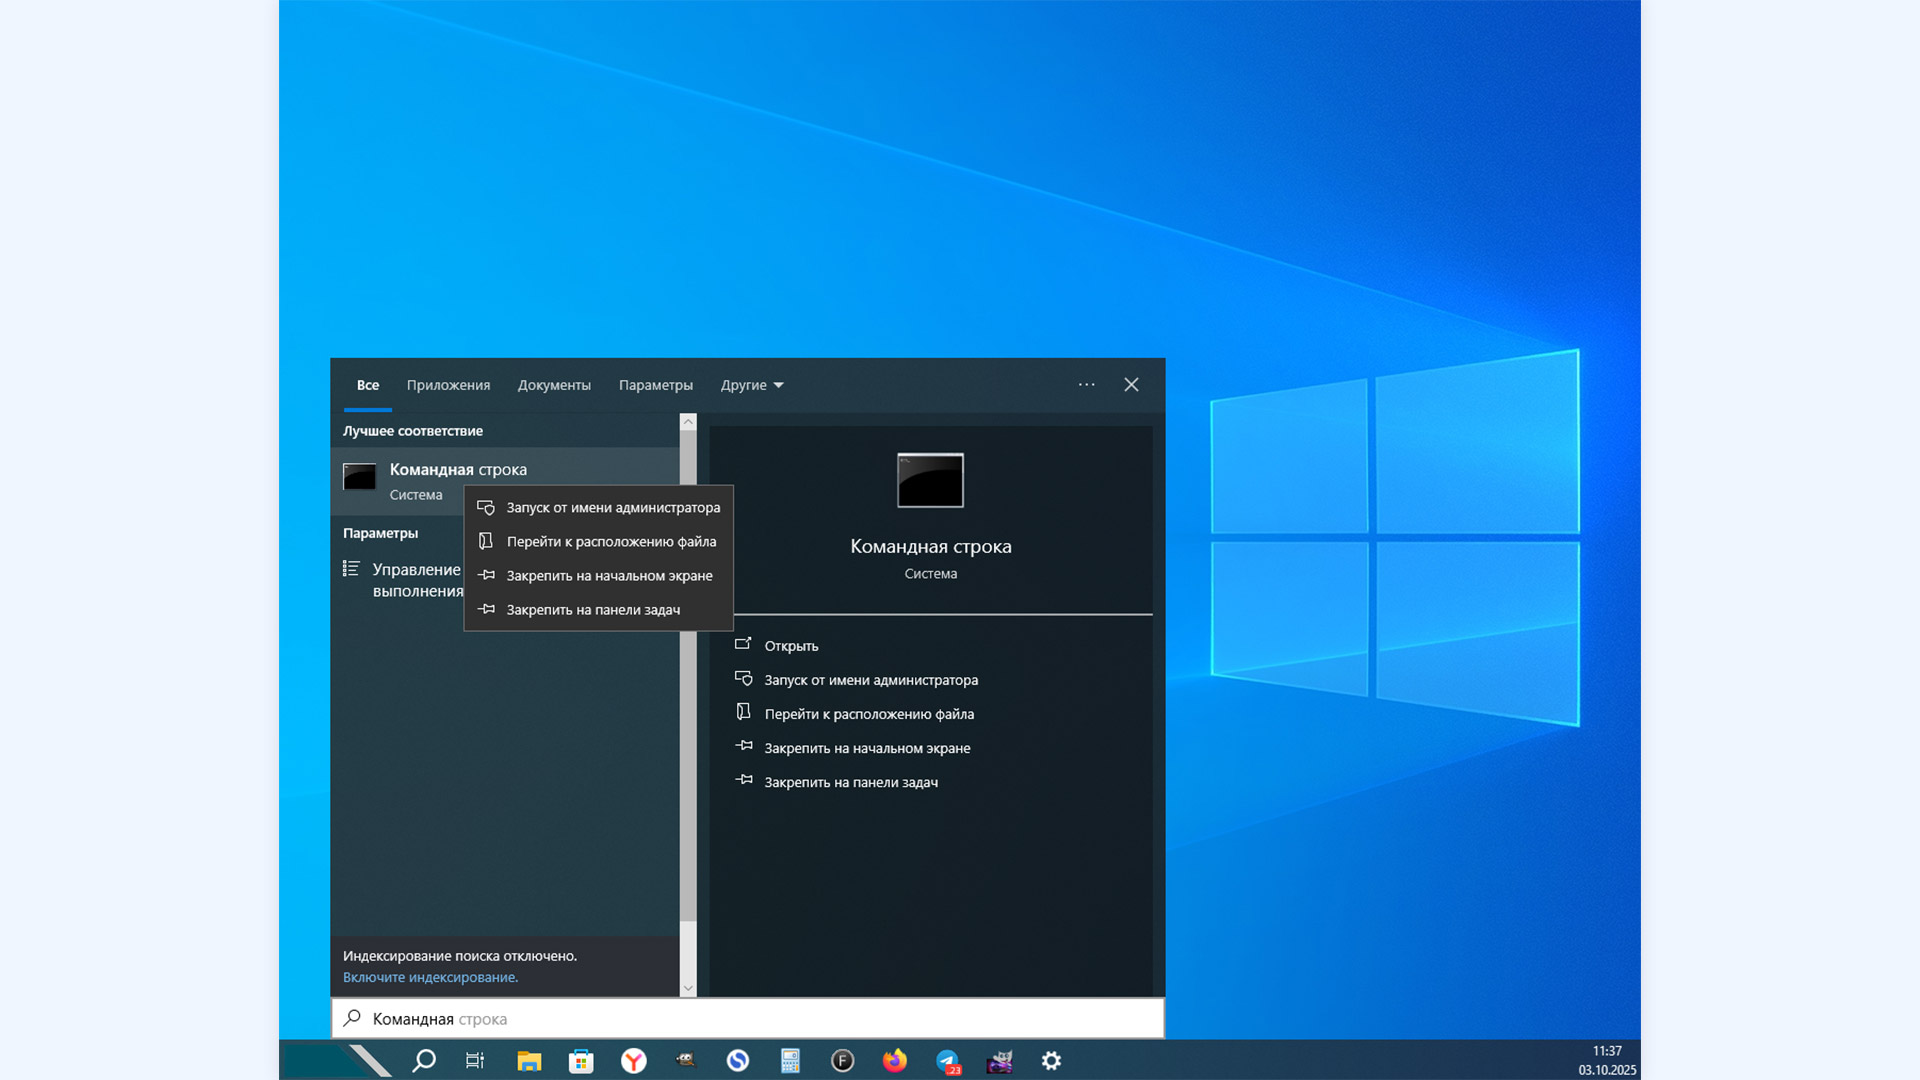Click 'Открыть' in the right preview pane
The height and width of the screenshot is (1080, 1920).
click(x=790, y=646)
